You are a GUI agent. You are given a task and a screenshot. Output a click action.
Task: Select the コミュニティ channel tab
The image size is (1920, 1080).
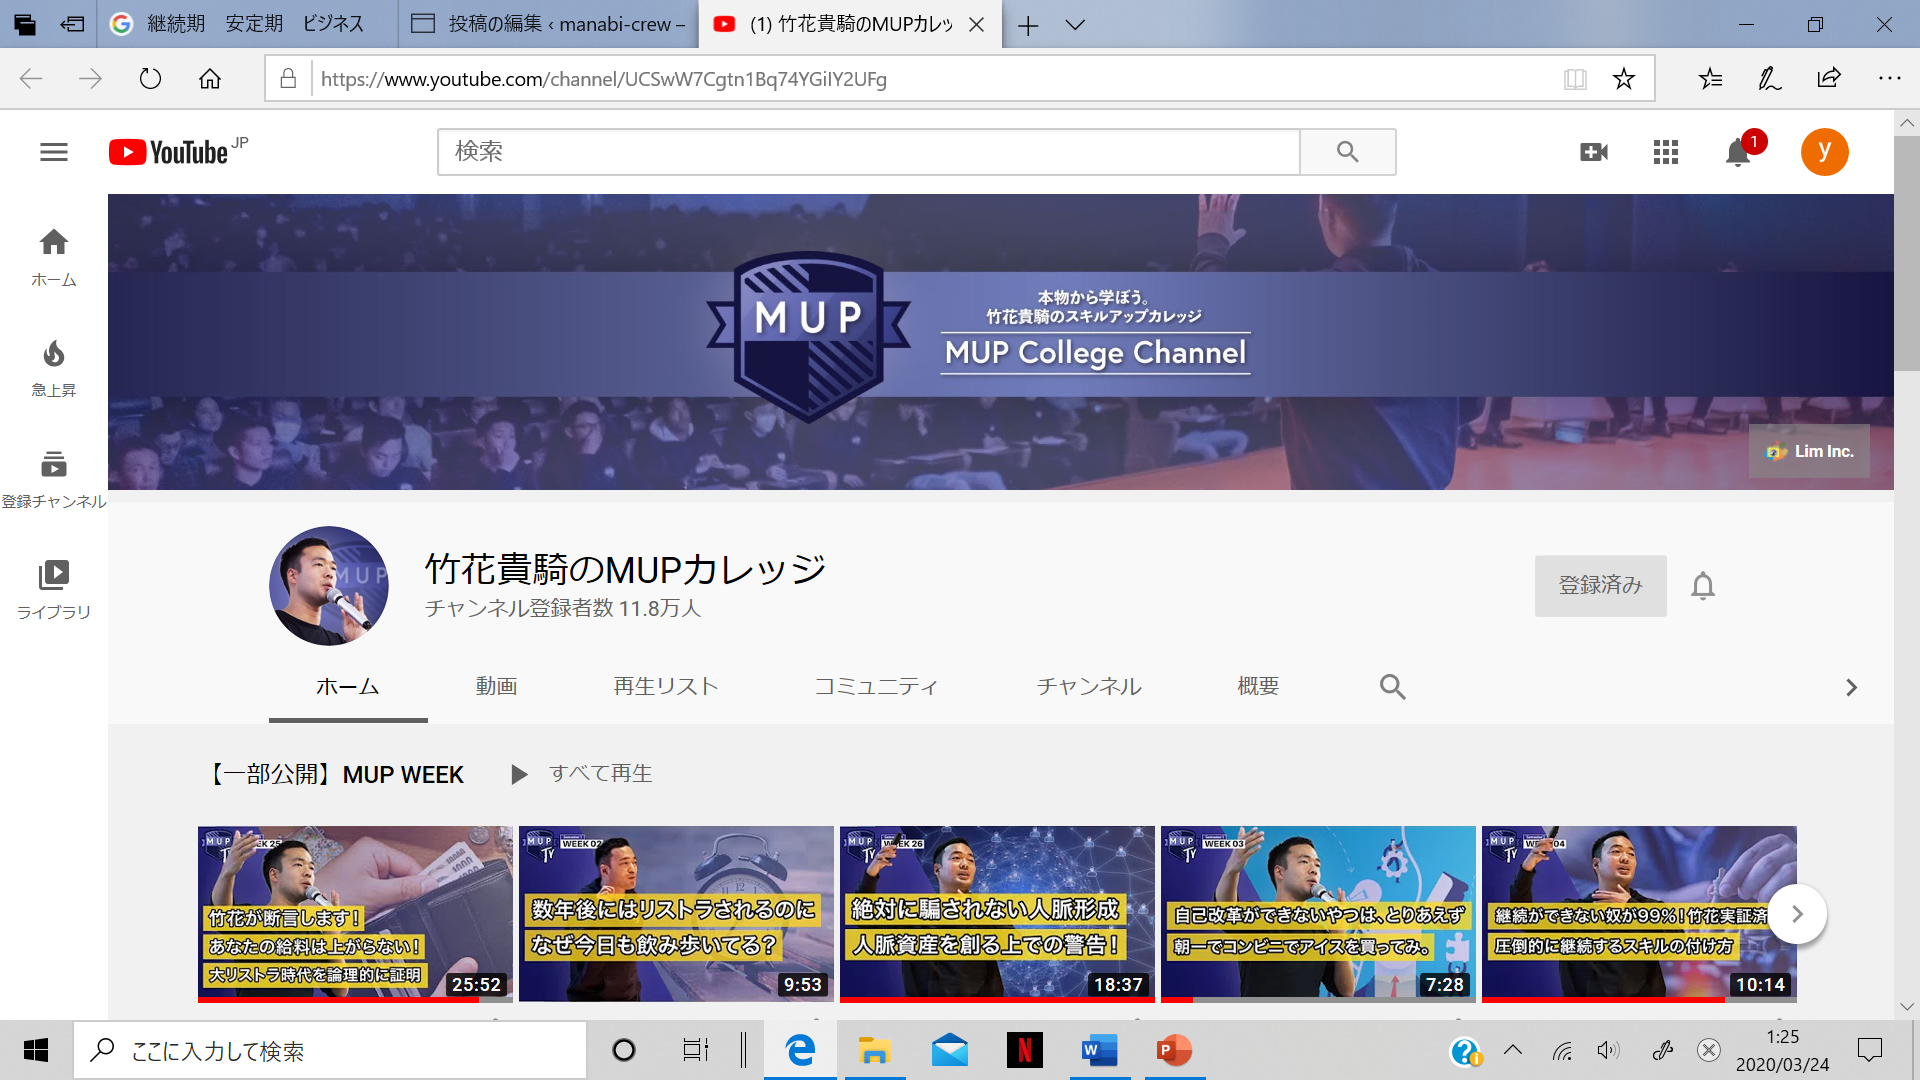coord(876,687)
